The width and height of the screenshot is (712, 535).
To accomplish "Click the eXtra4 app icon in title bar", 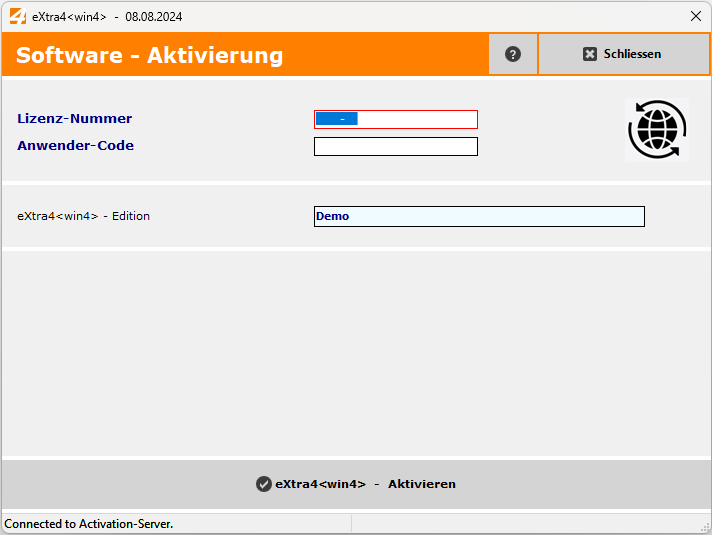I will point(17,16).
